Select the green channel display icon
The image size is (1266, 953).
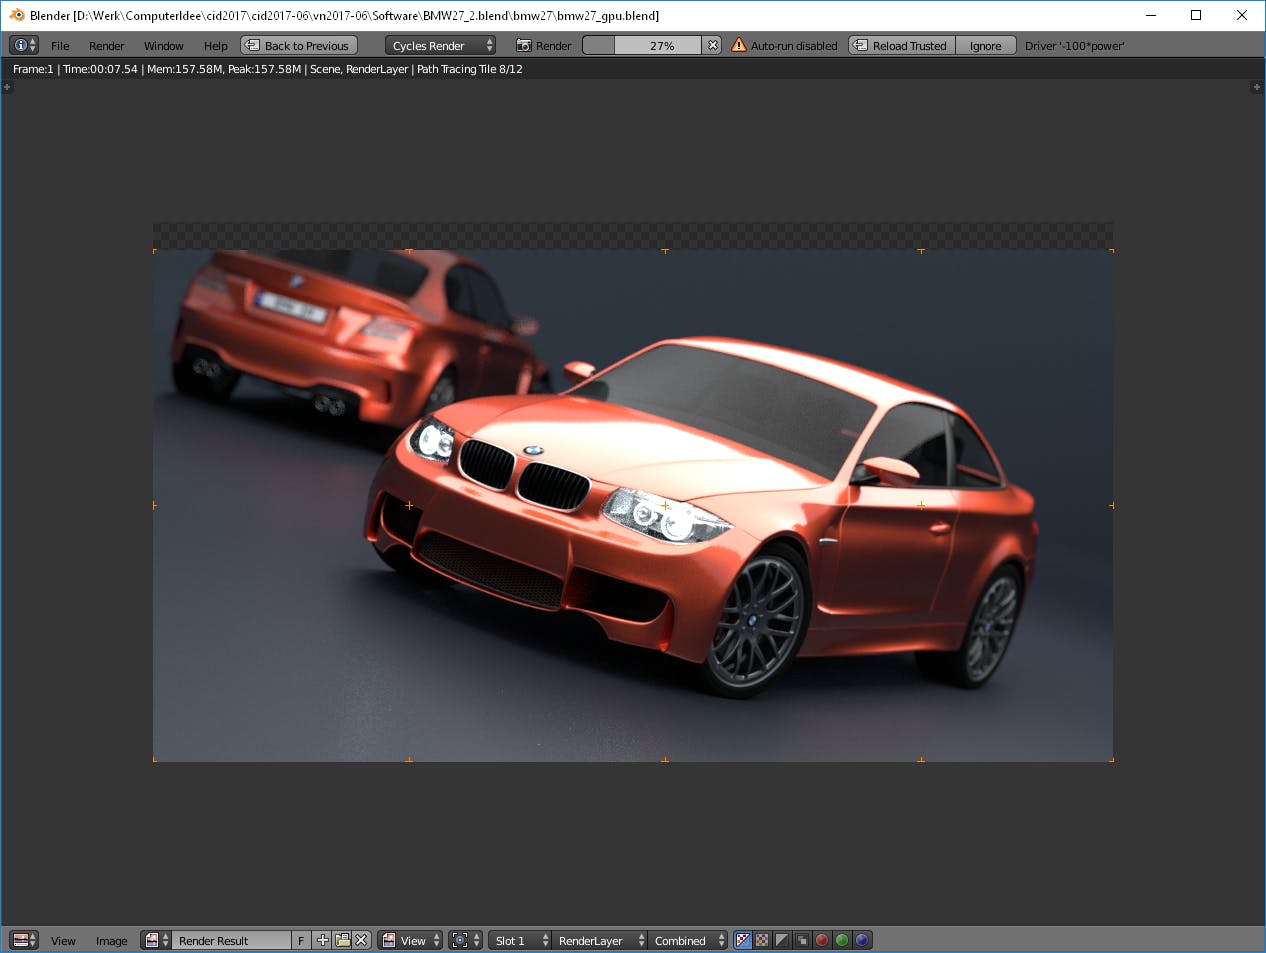point(841,940)
